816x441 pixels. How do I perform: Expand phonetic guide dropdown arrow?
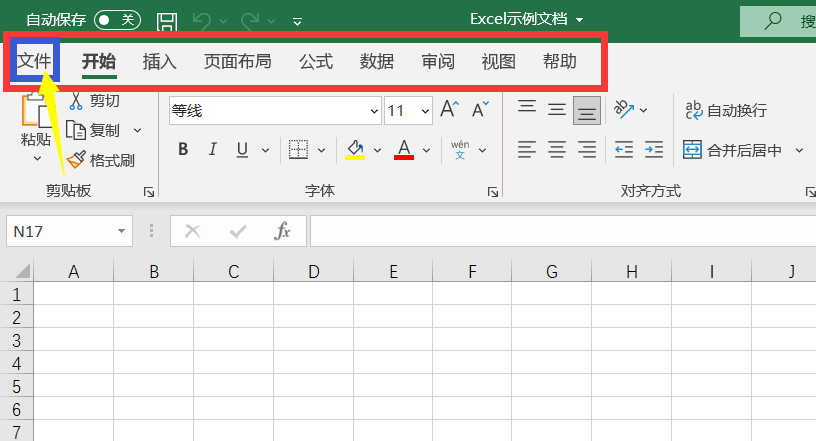[482, 150]
